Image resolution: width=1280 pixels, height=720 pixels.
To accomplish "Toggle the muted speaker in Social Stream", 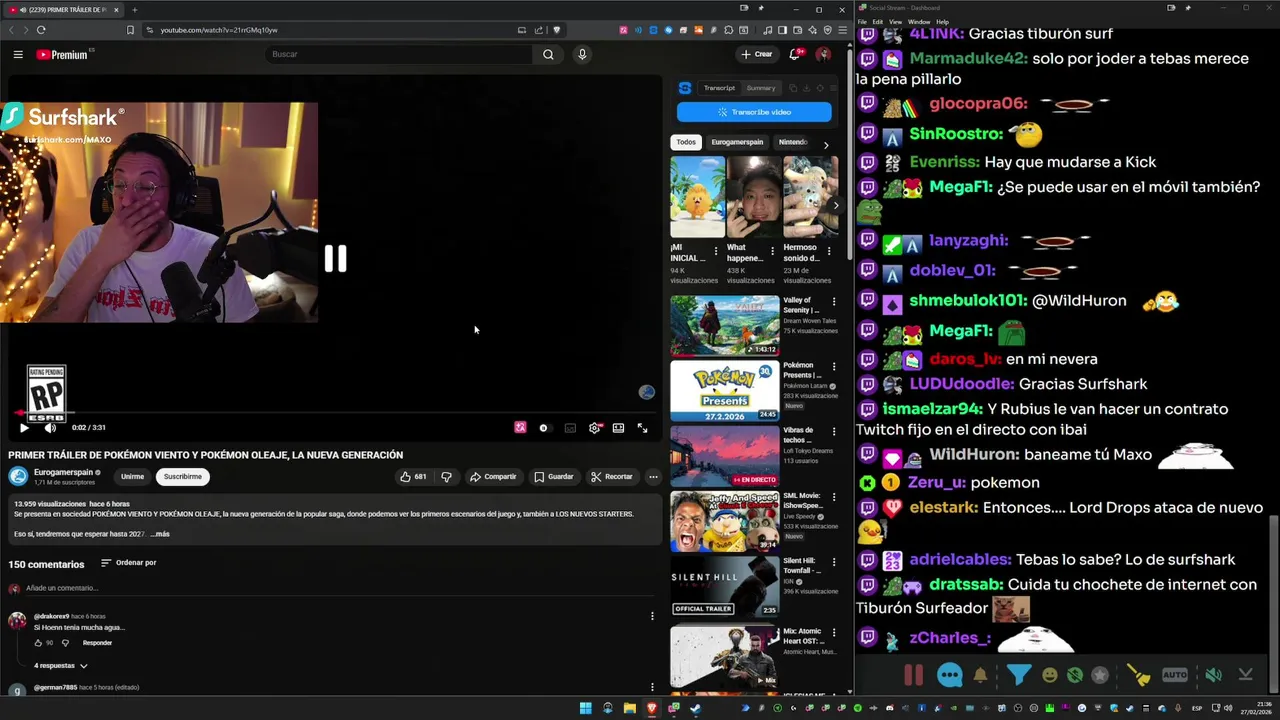I will point(1213,675).
